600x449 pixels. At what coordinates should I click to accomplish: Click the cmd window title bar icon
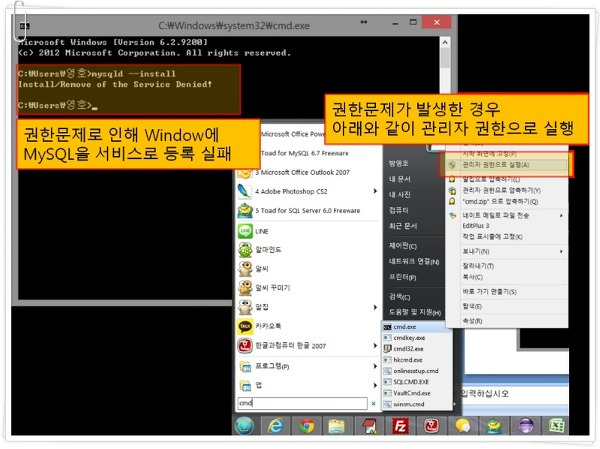point(24,26)
